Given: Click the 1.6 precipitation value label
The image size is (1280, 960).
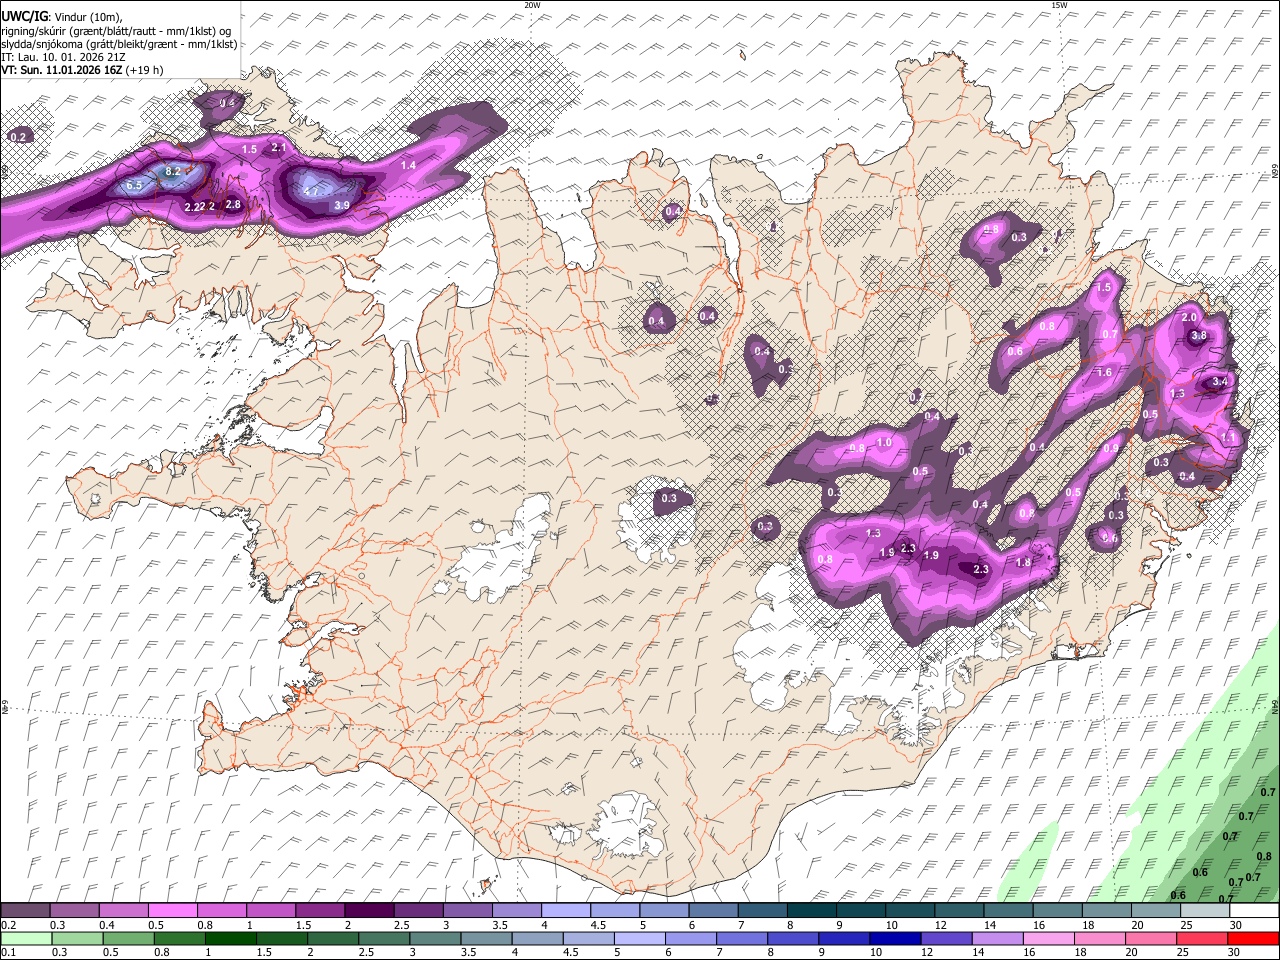Looking at the screenshot, I should click(1105, 372).
